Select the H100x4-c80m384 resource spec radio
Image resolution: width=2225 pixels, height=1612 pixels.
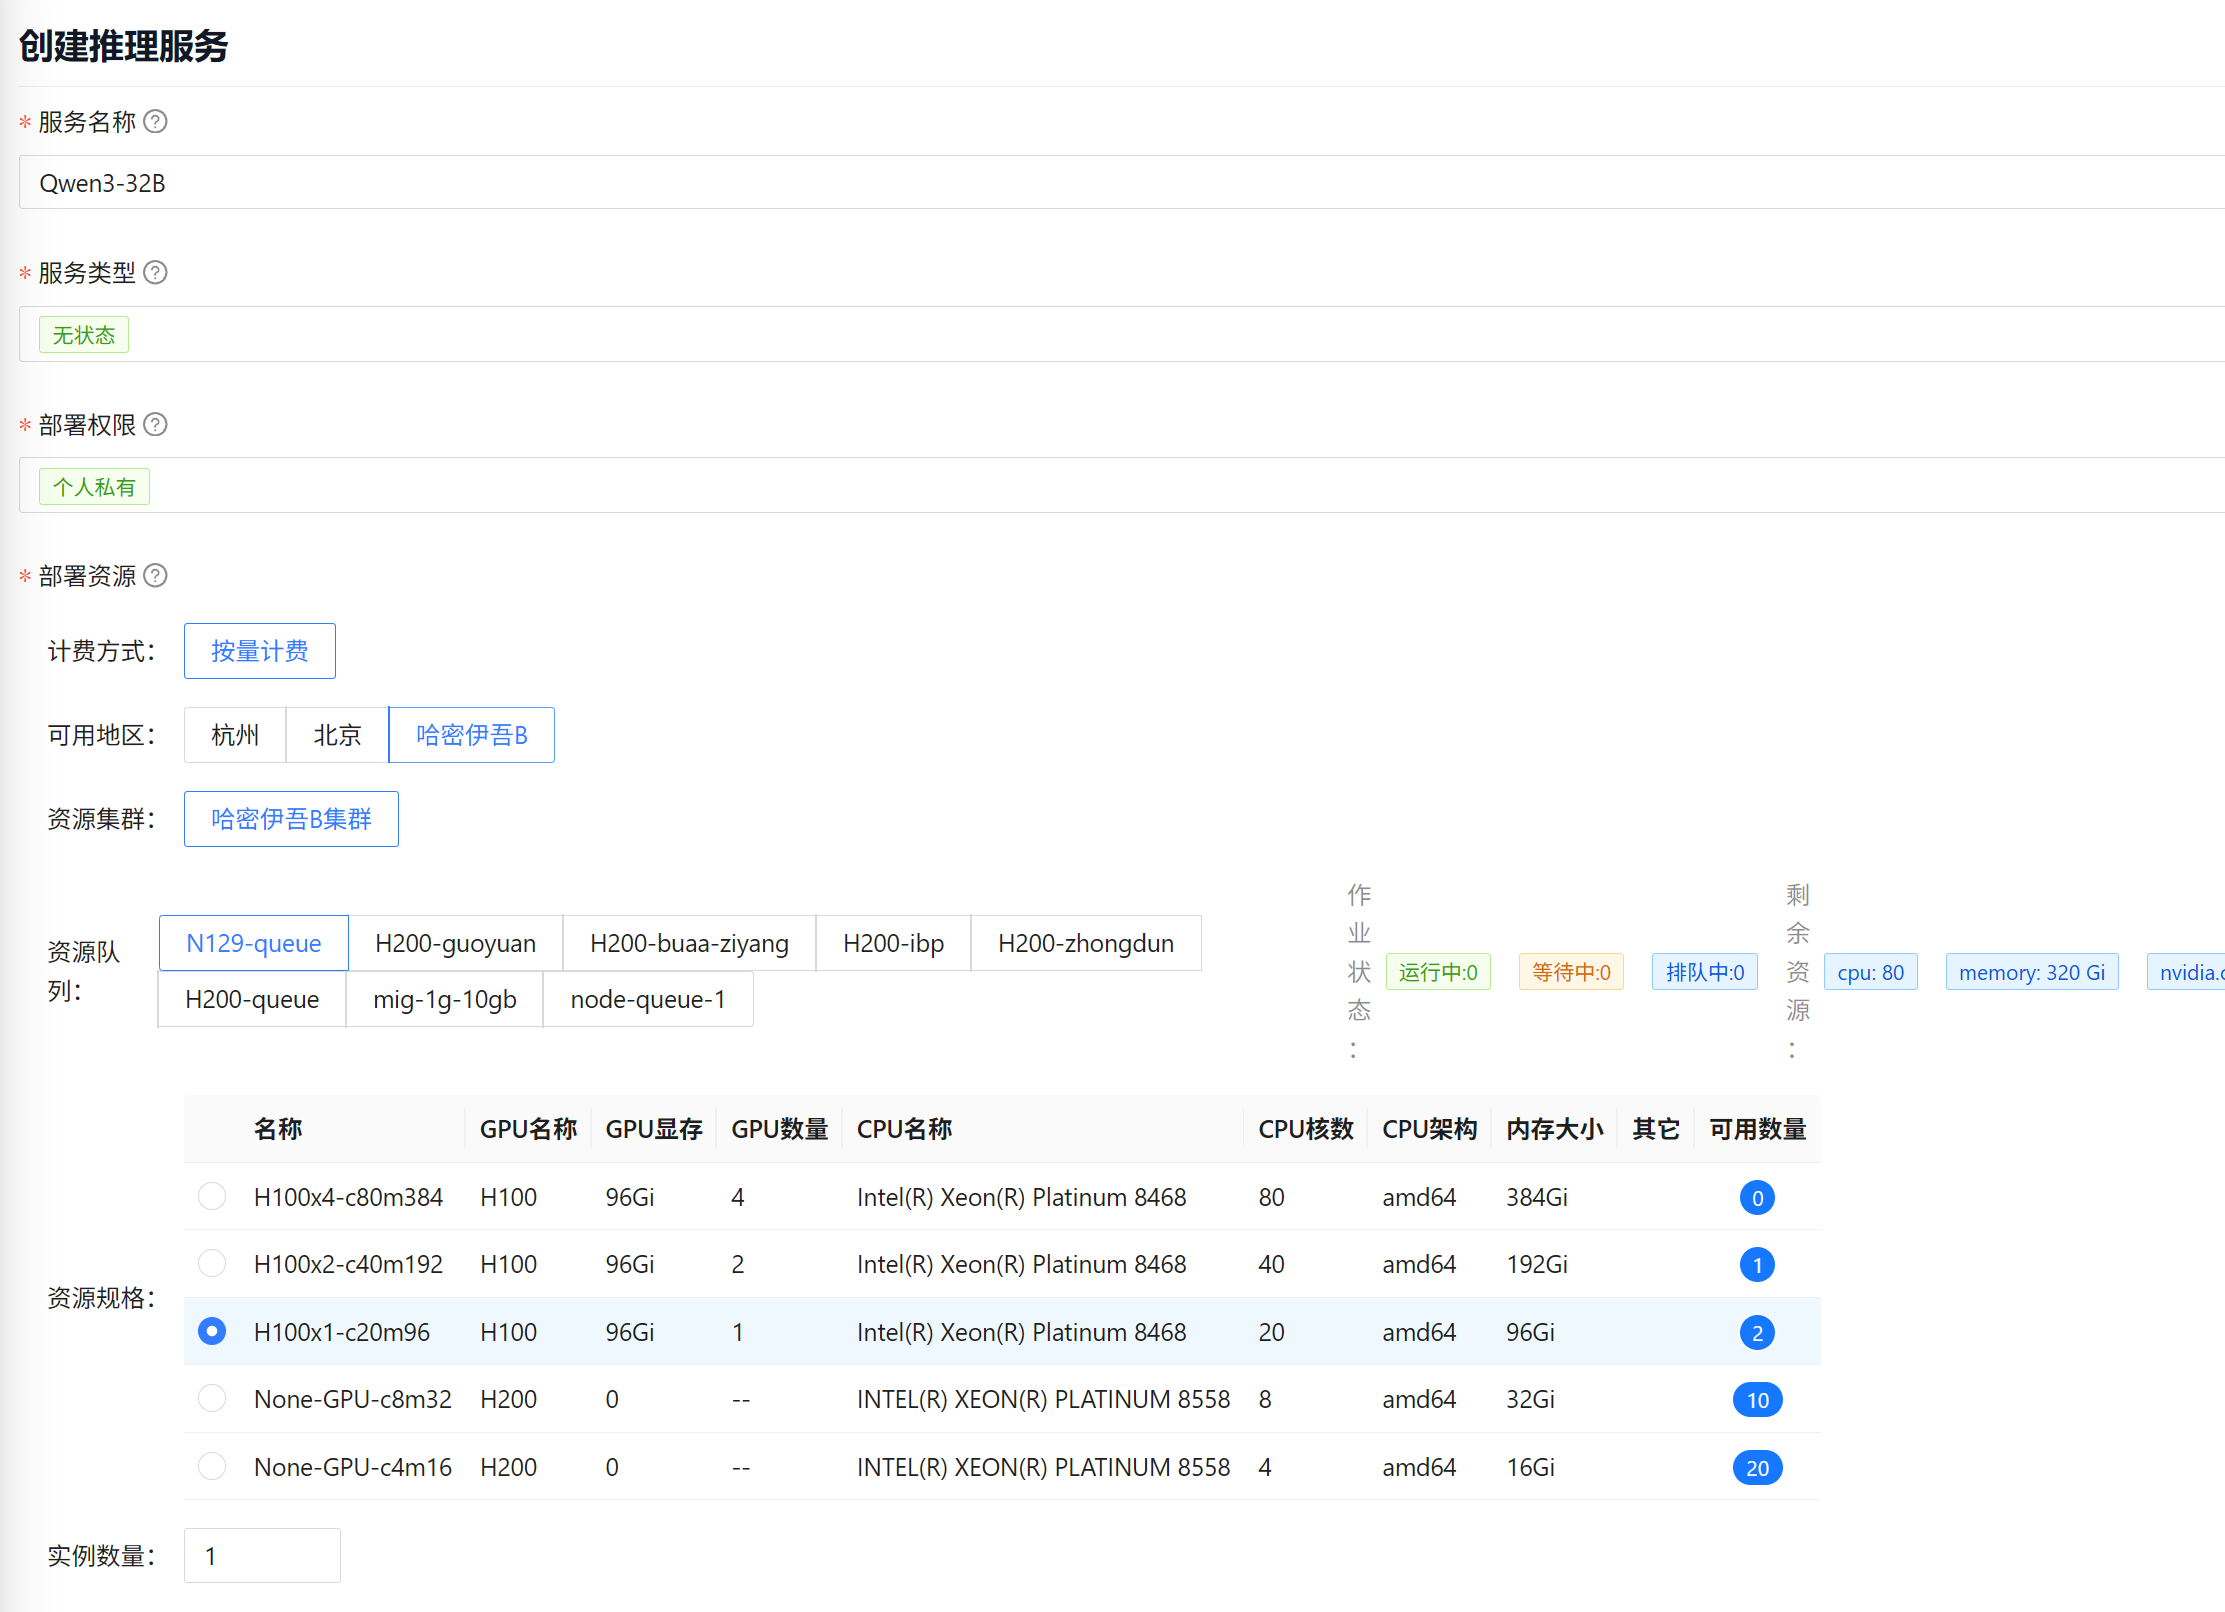click(x=212, y=1197)
